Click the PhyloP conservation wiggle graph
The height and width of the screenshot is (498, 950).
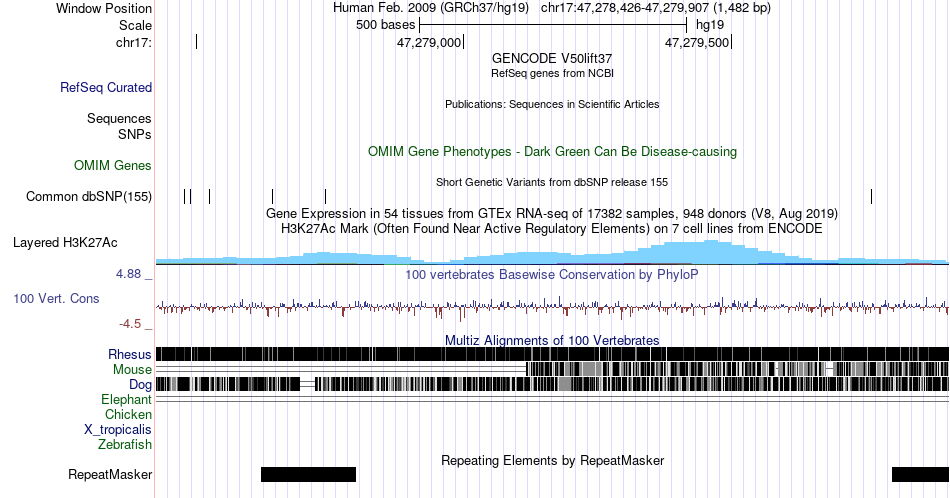553,307
